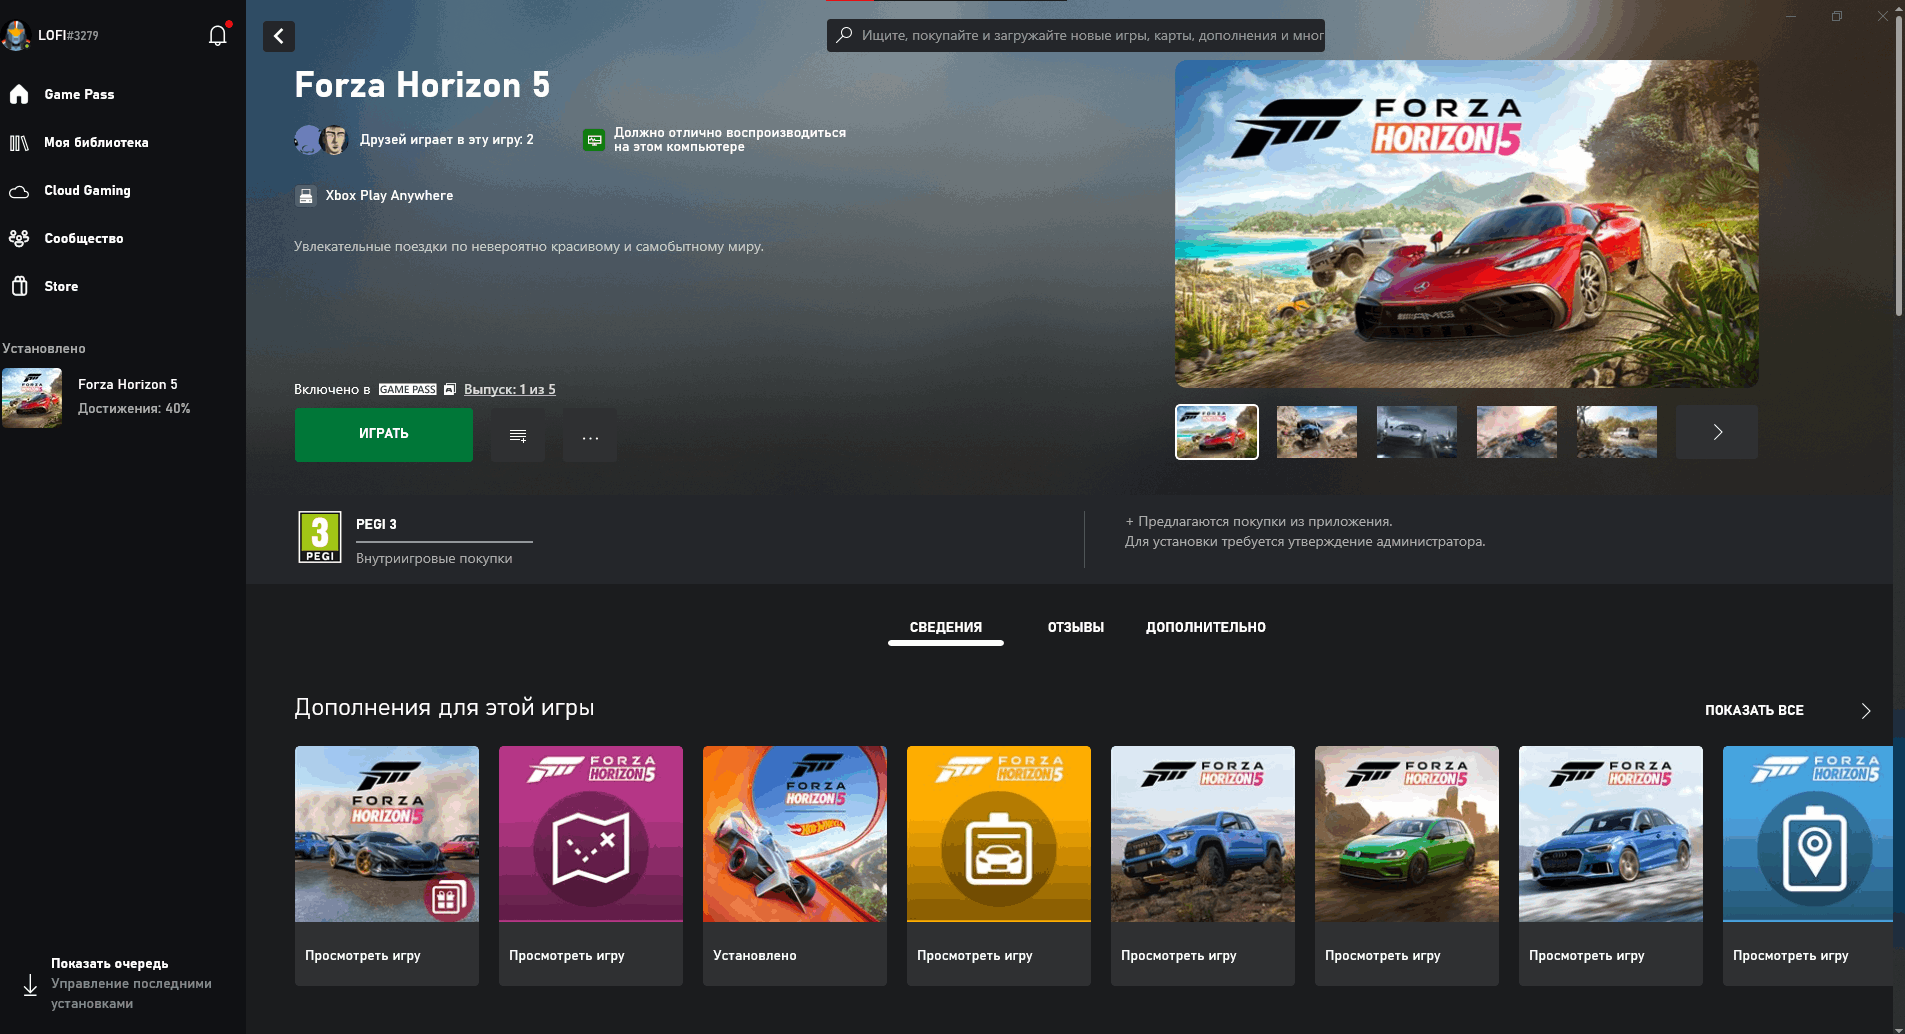This screenshot has height=1034, width=1905.
Task: Switch to the ОТЗЫВЫ tab
Action: click(1076, 627)
